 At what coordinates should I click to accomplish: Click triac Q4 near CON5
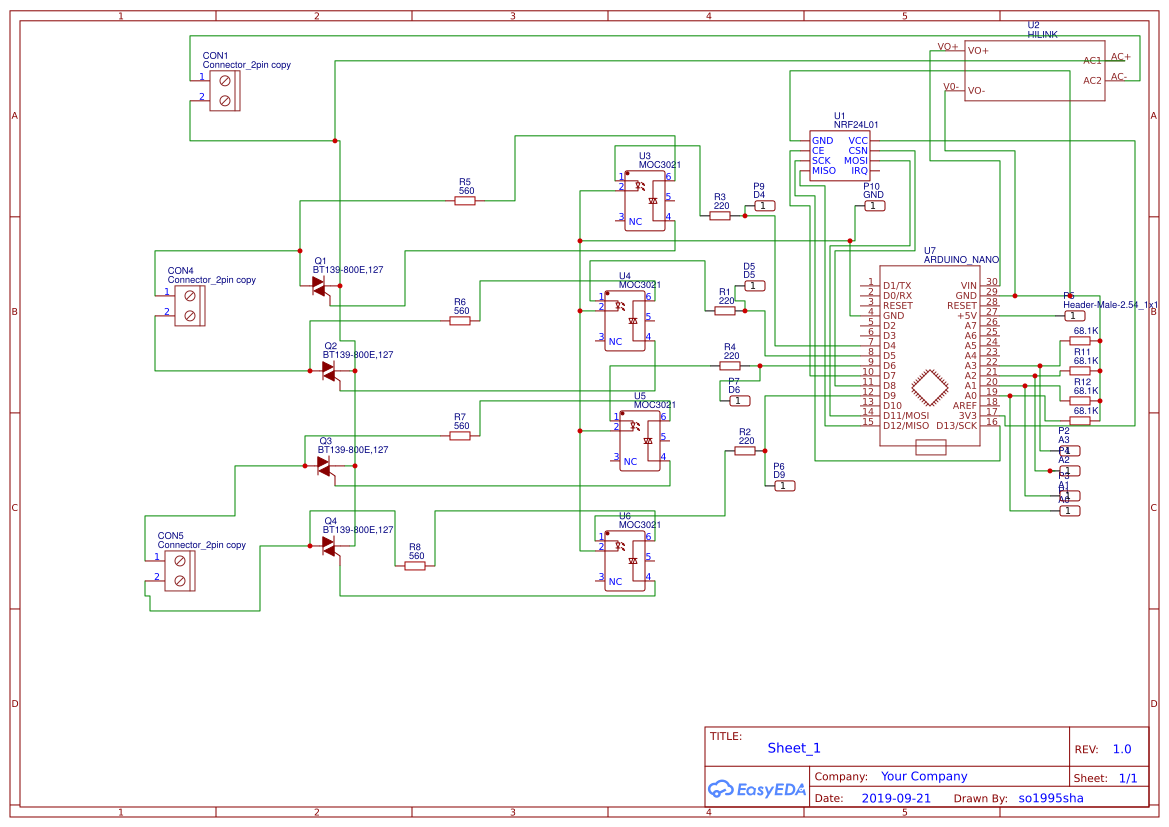pos(330,545)
